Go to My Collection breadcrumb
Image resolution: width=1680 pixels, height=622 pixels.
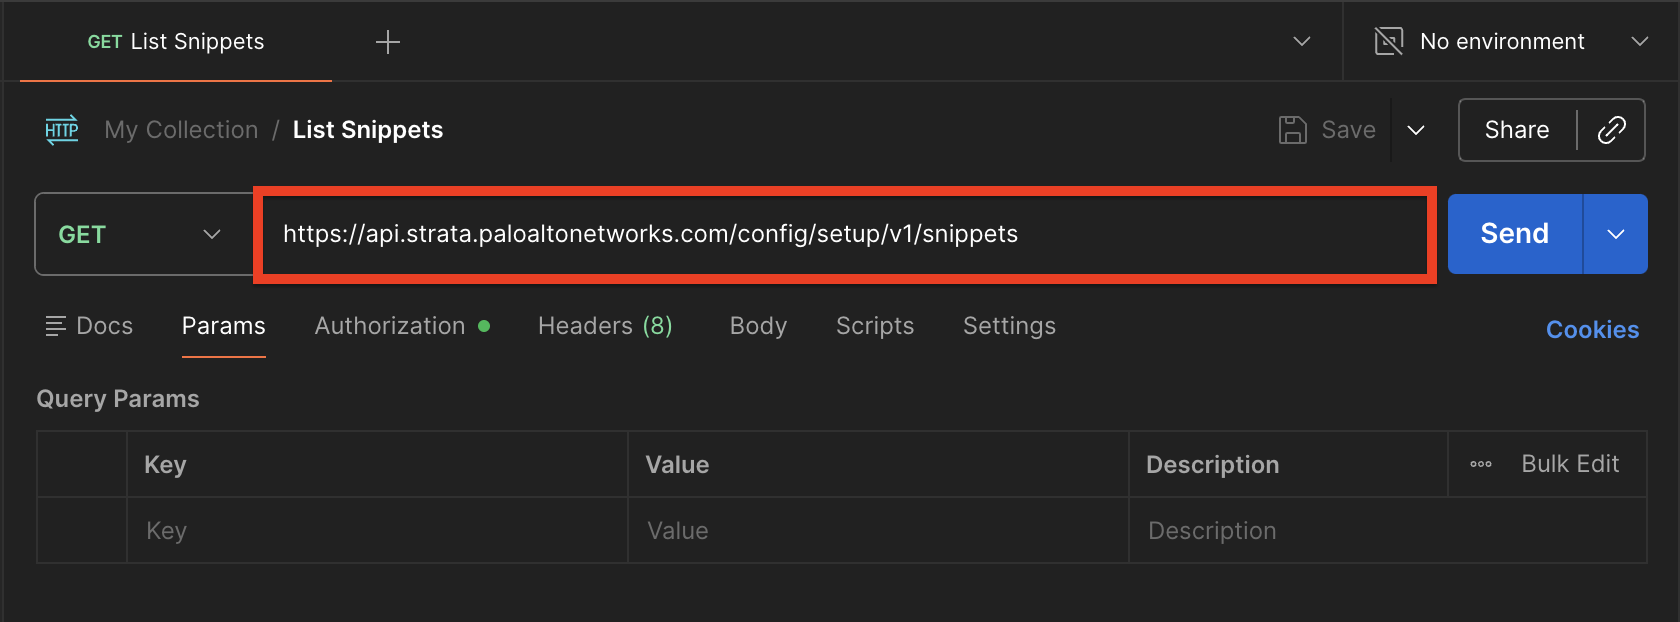181,130
